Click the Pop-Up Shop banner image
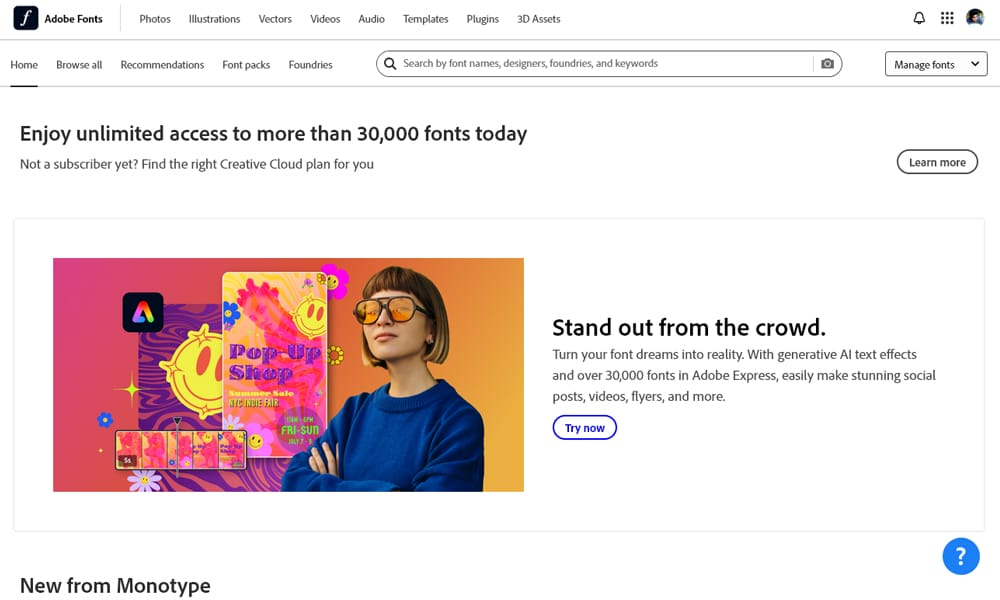 [288, 374]
